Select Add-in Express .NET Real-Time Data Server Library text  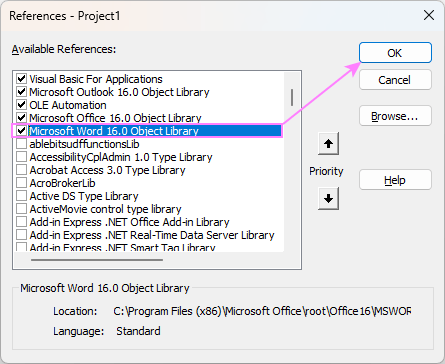point(152,235)
